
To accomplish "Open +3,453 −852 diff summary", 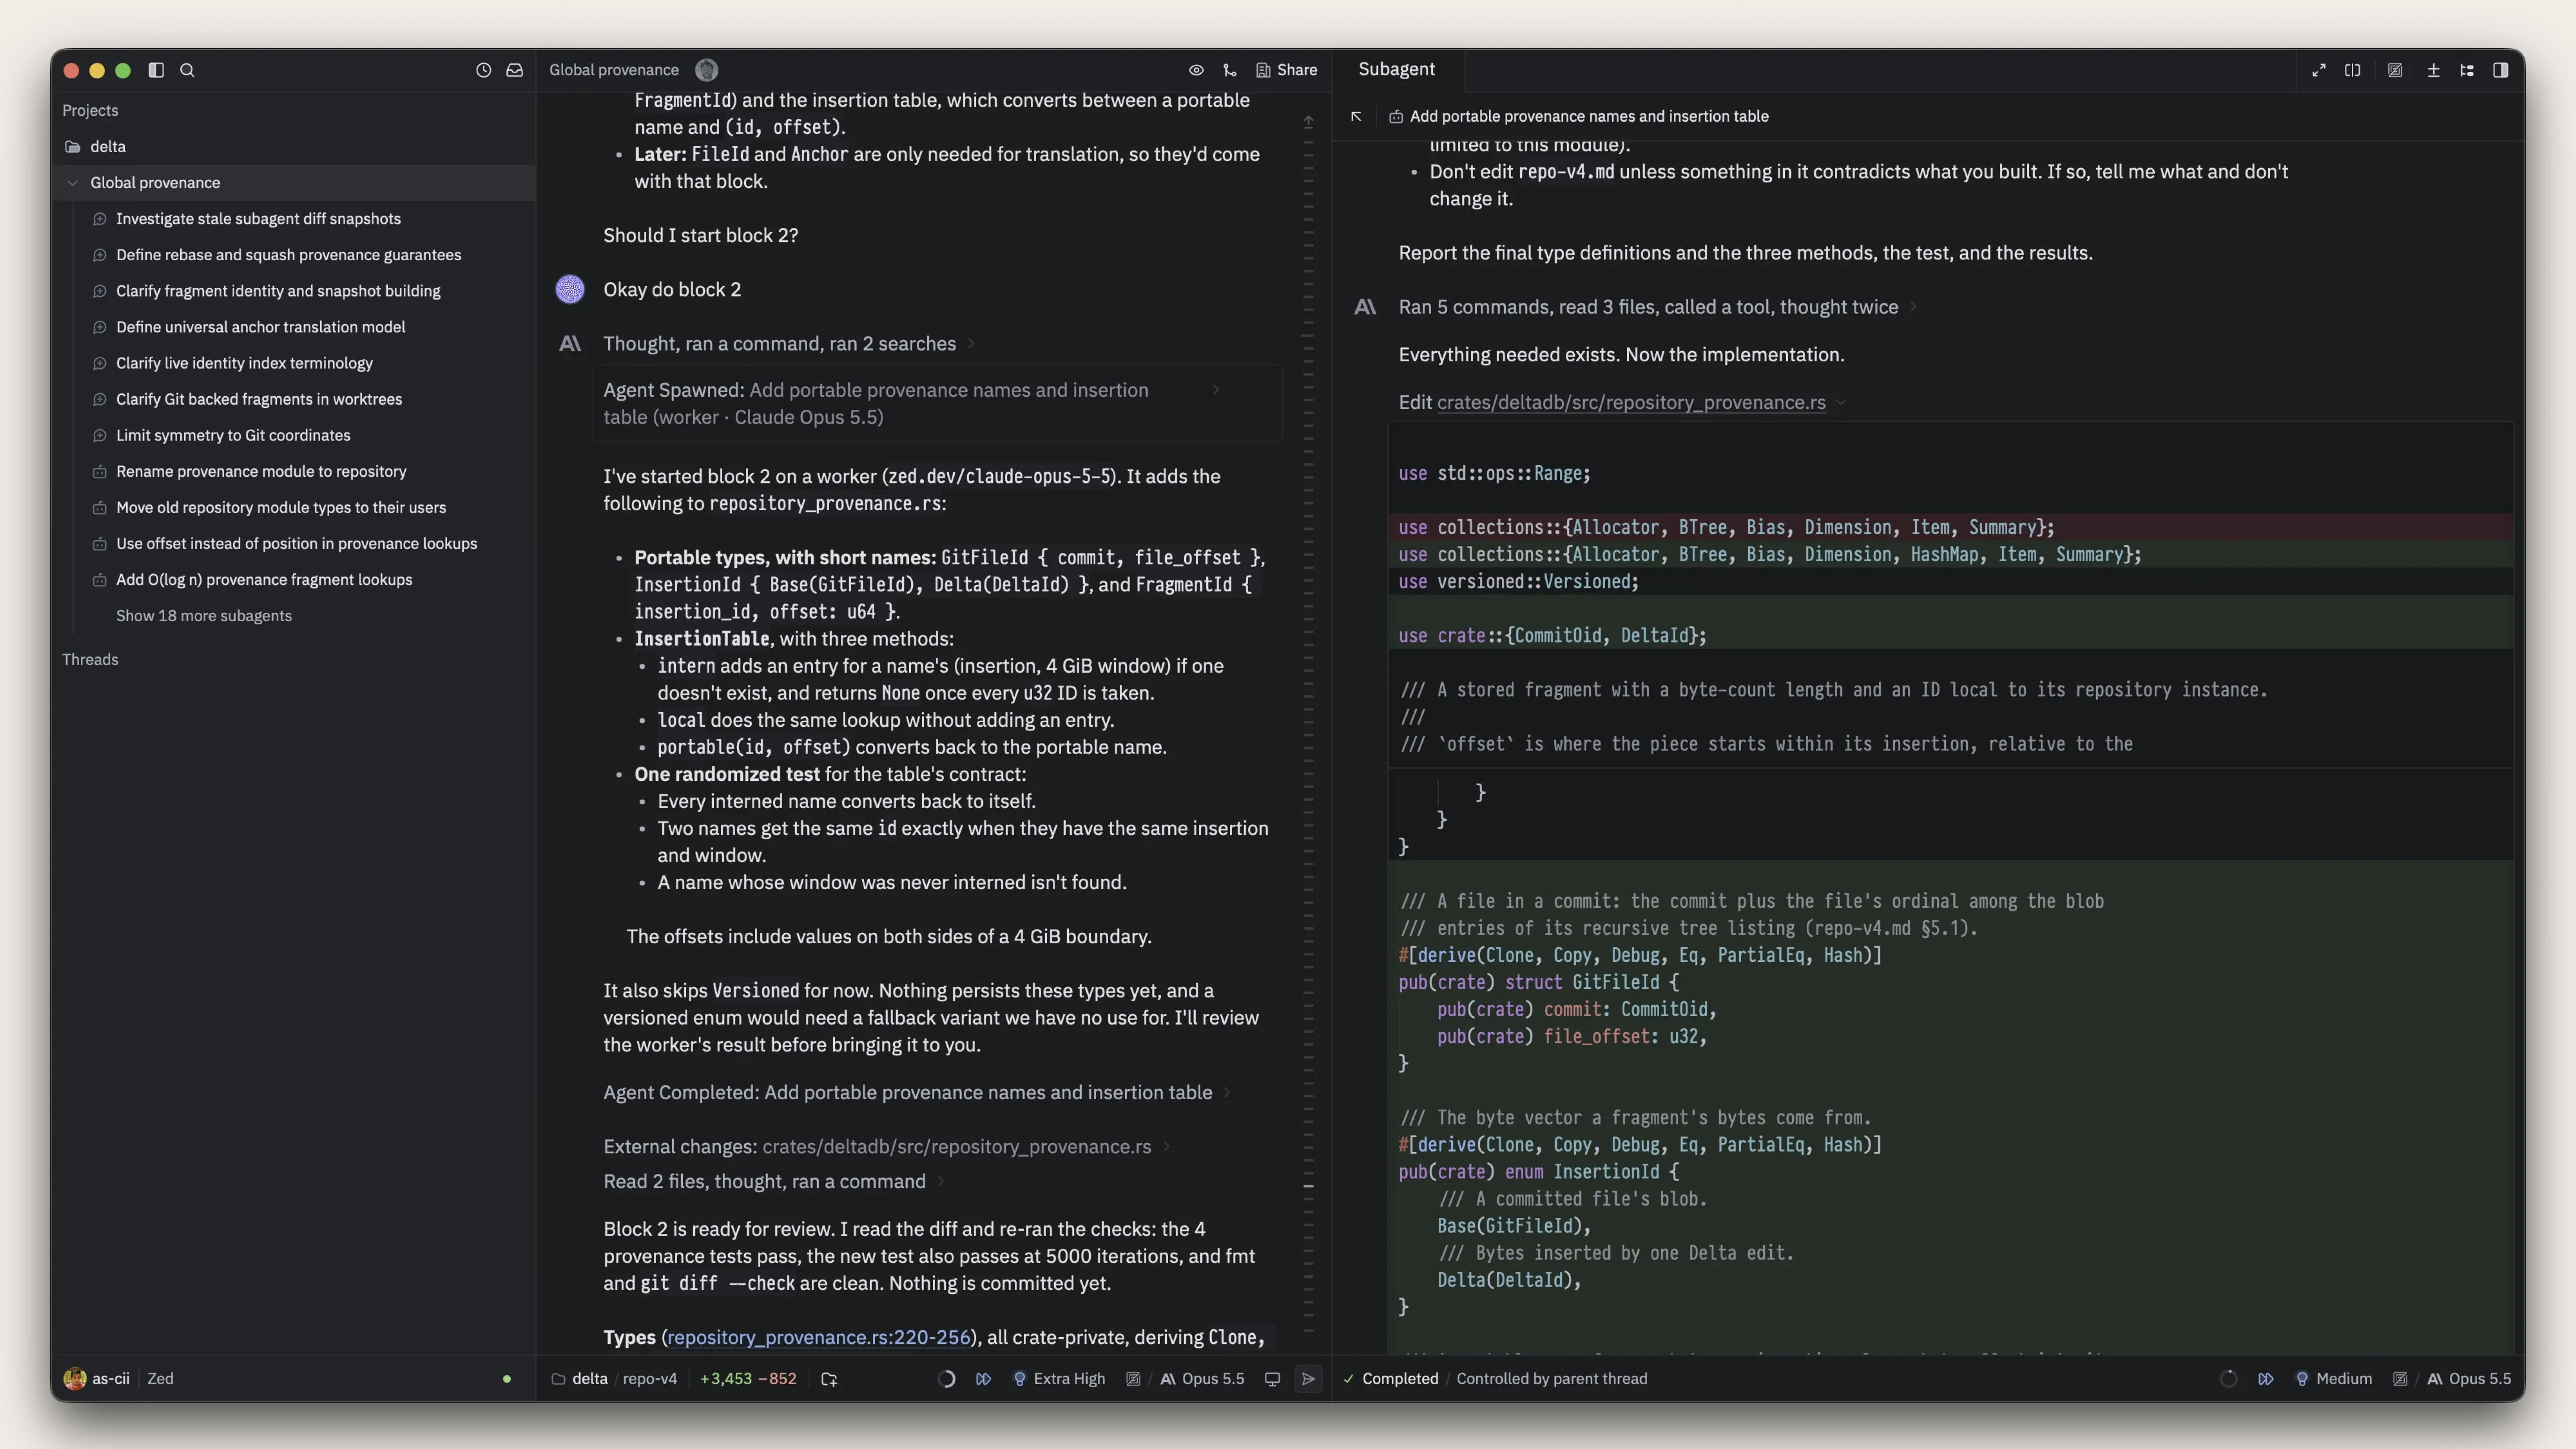I will click(748, 1378).
